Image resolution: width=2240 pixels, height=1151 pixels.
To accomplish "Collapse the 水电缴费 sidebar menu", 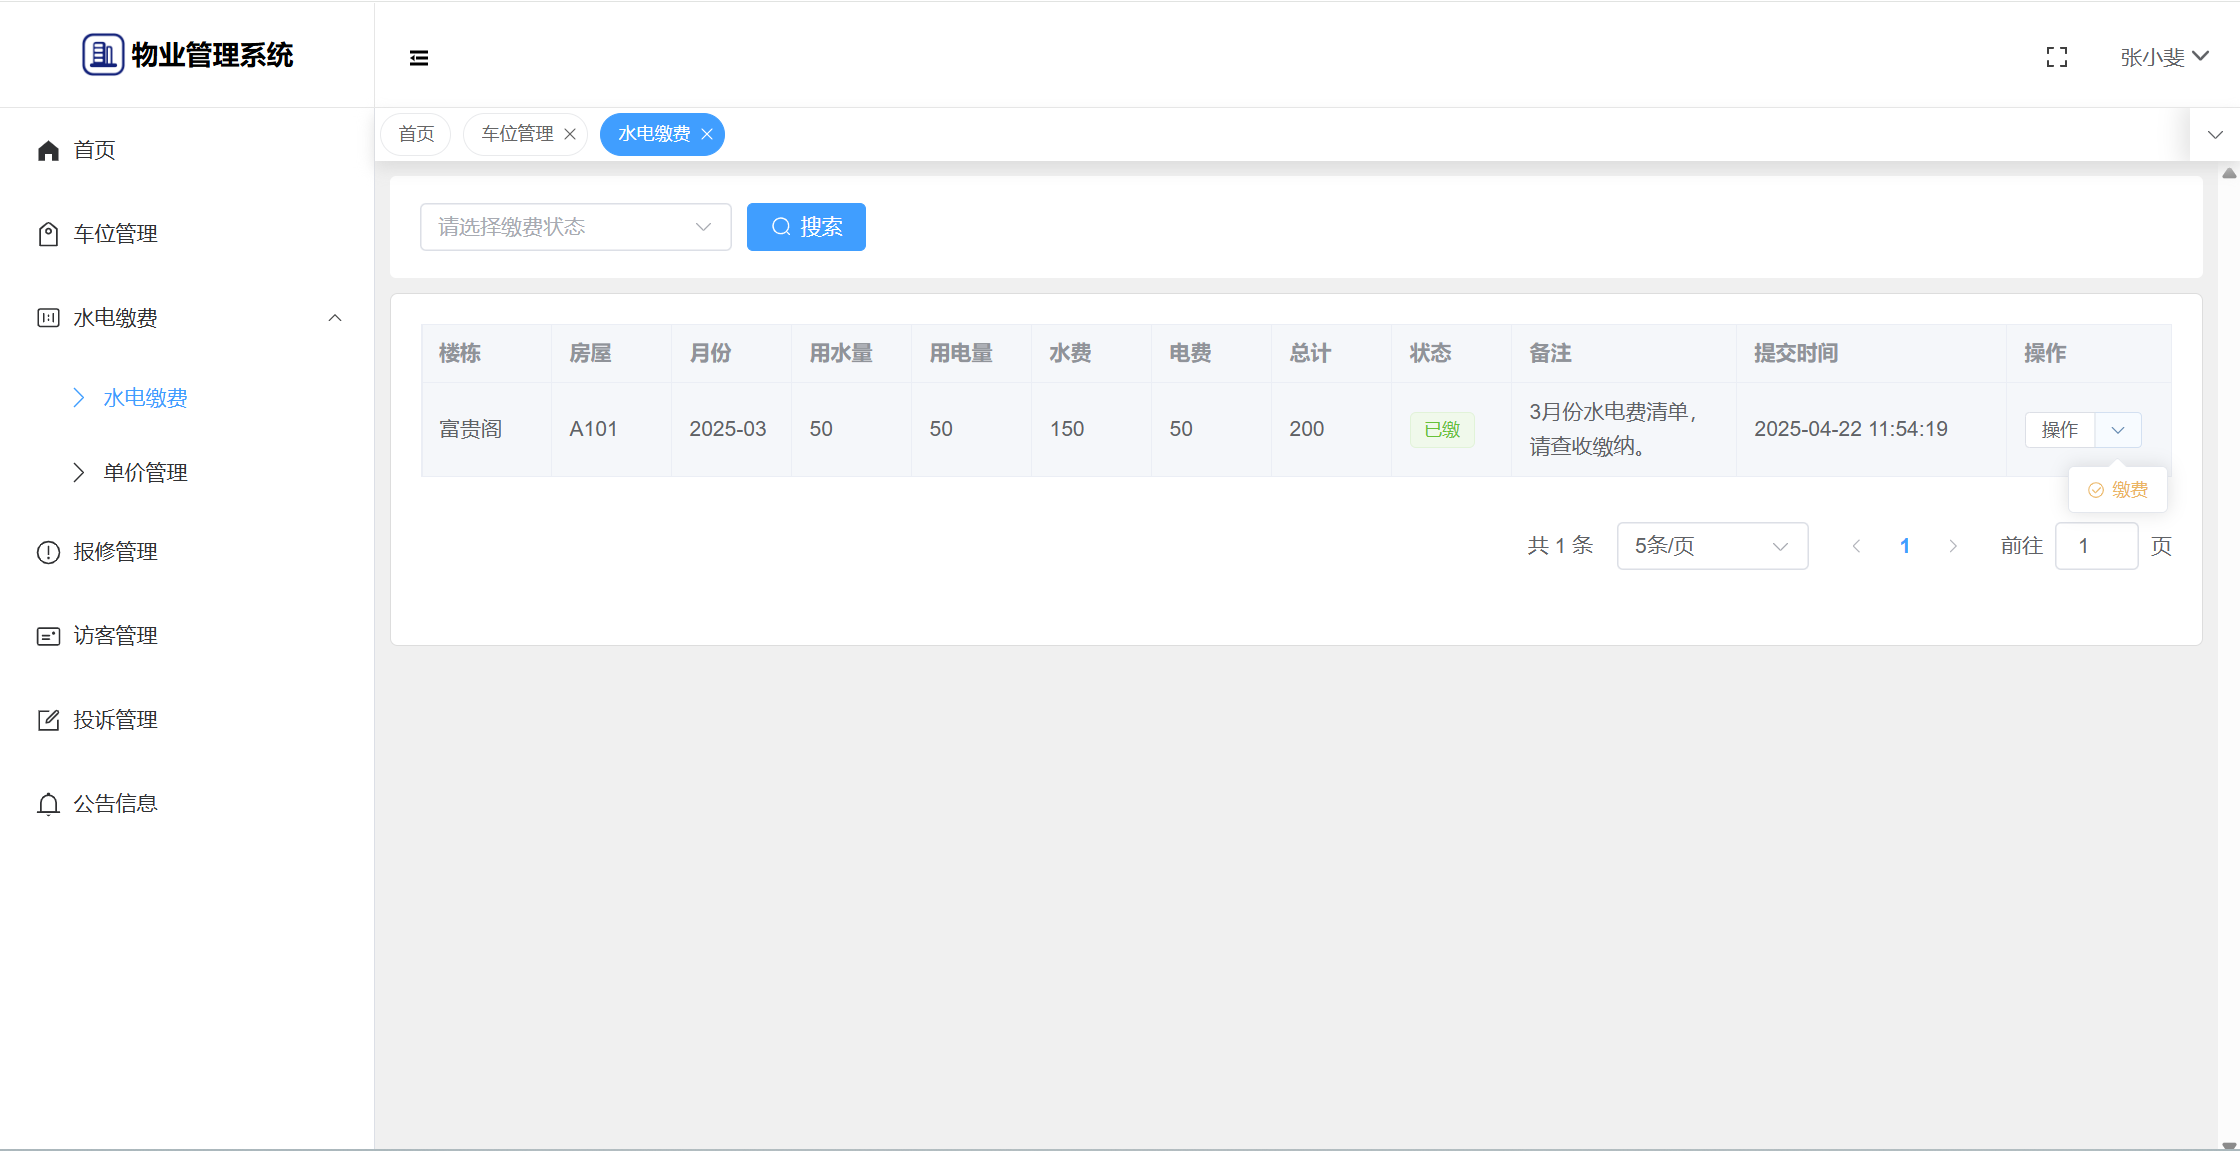I will (x=335, y=318).
